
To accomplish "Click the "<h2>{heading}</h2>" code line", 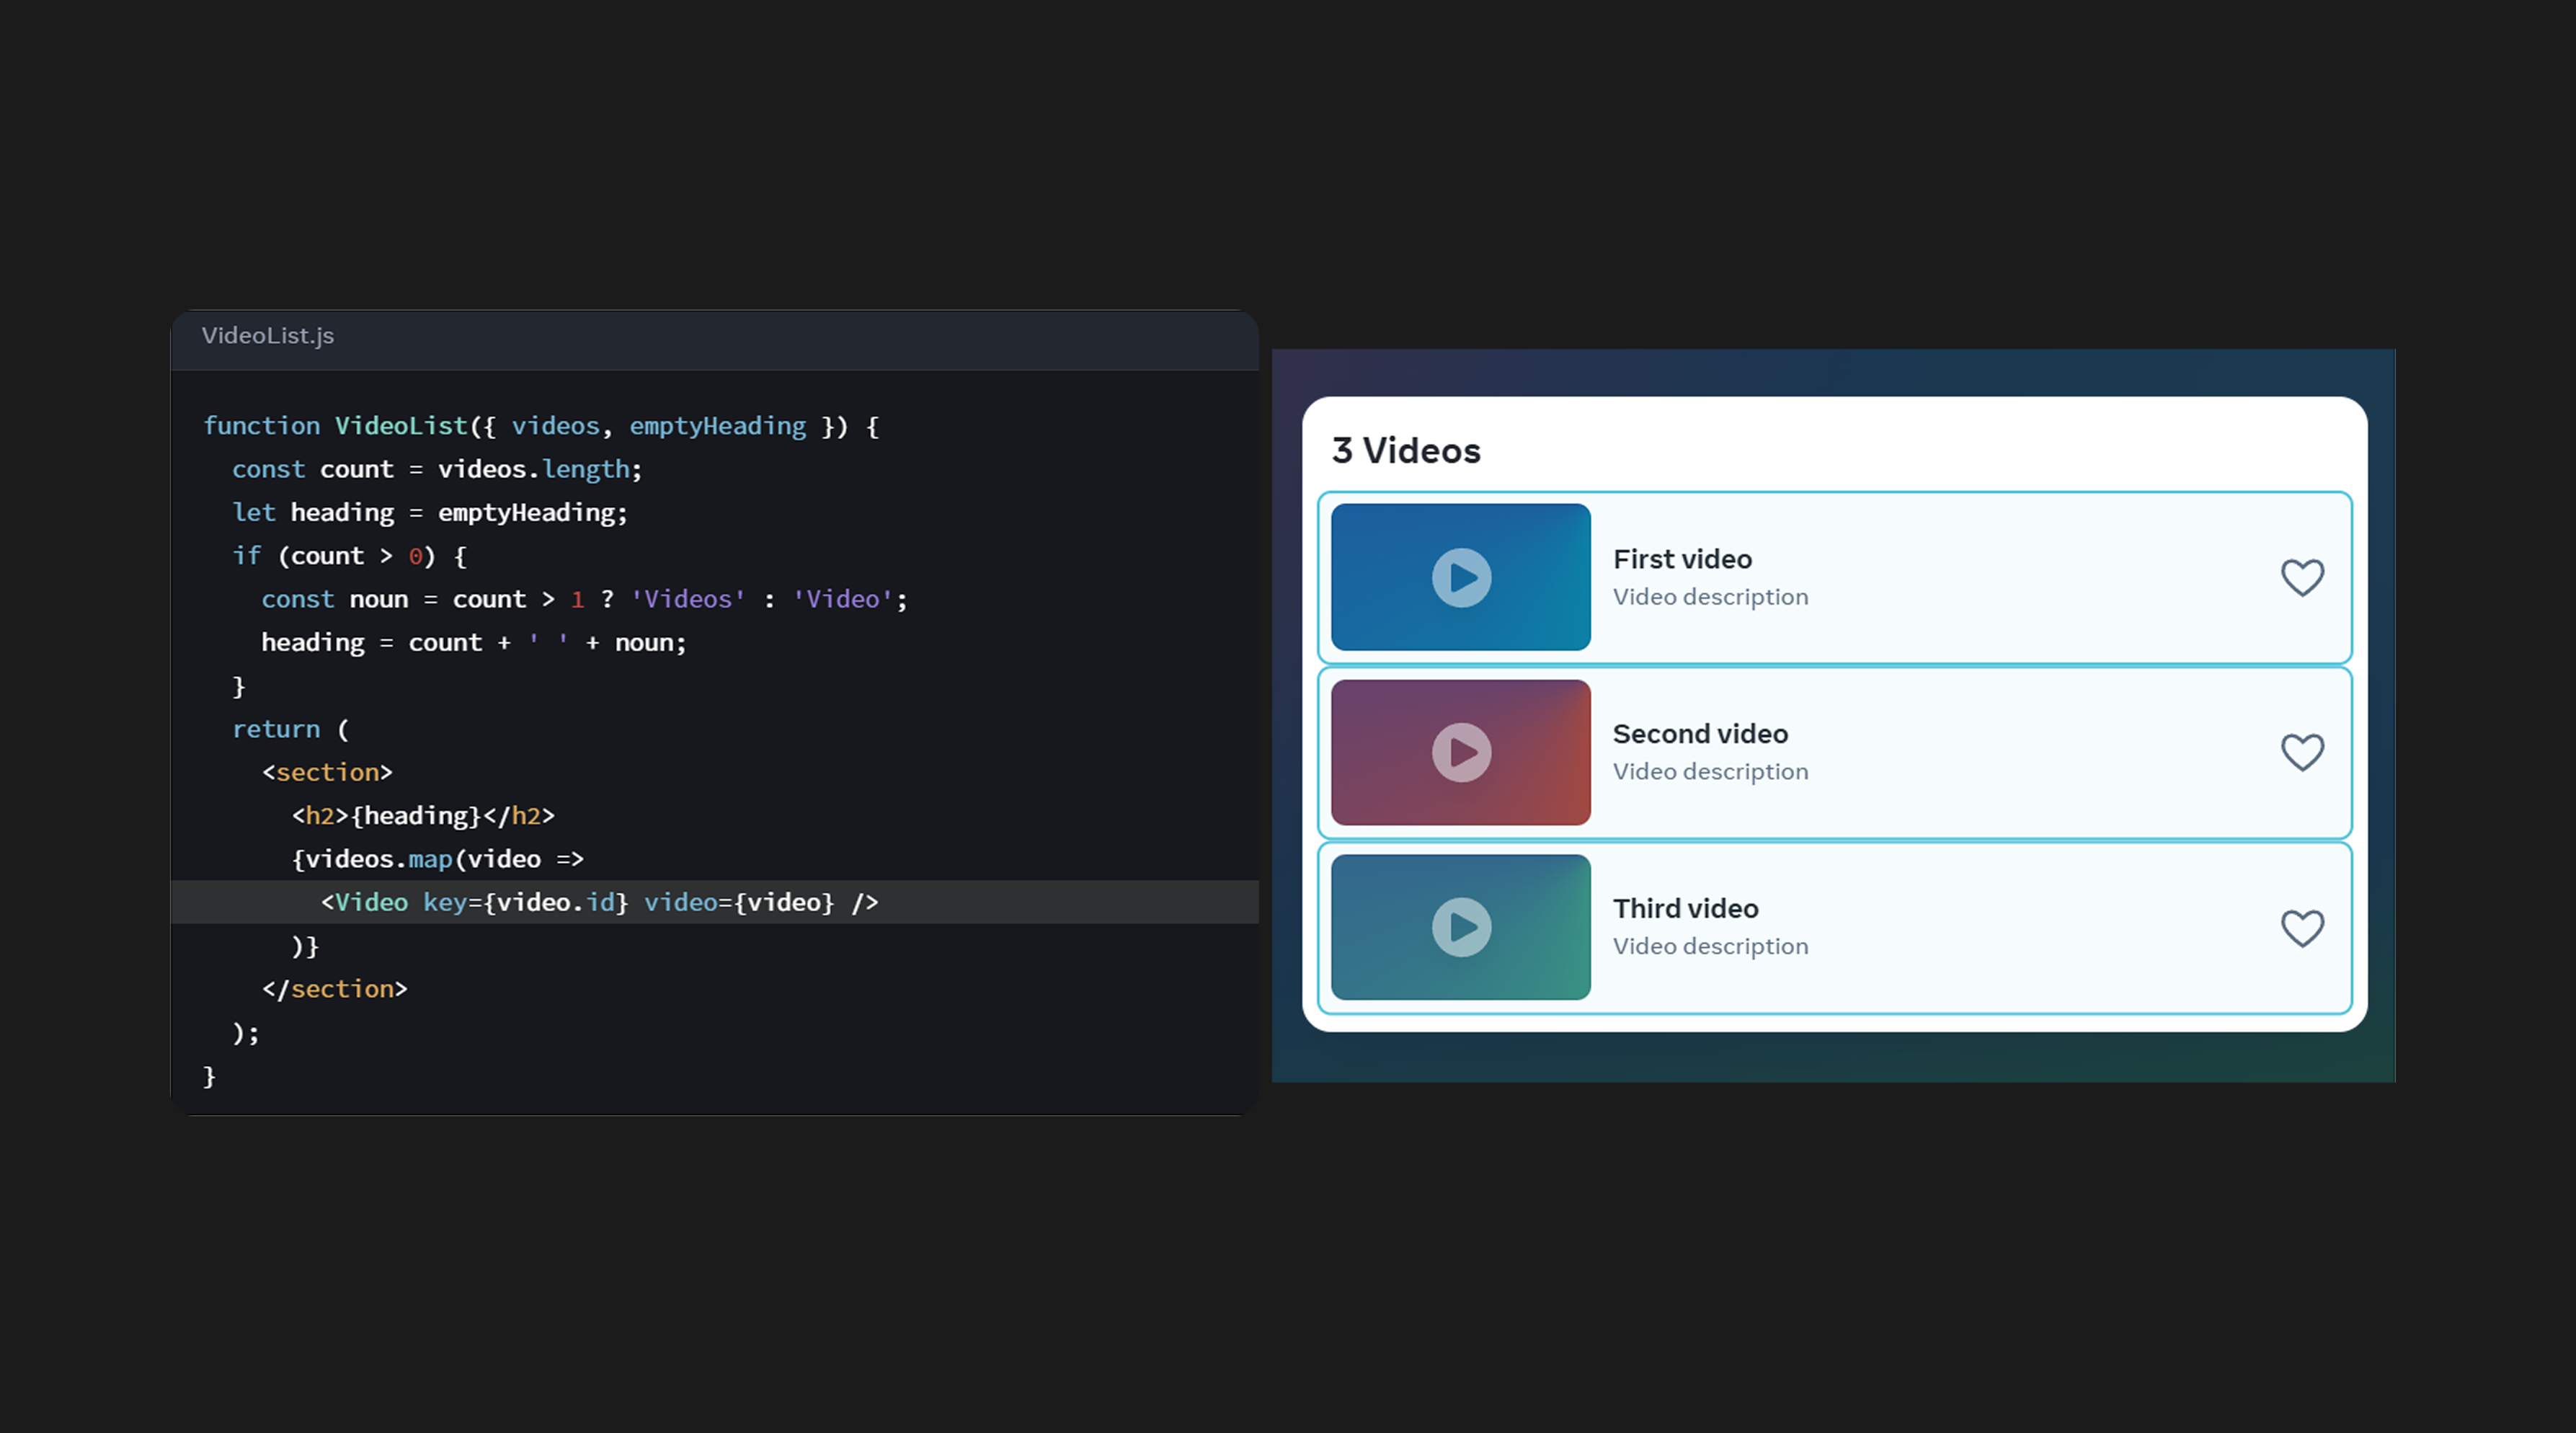I will coord(423,816).
